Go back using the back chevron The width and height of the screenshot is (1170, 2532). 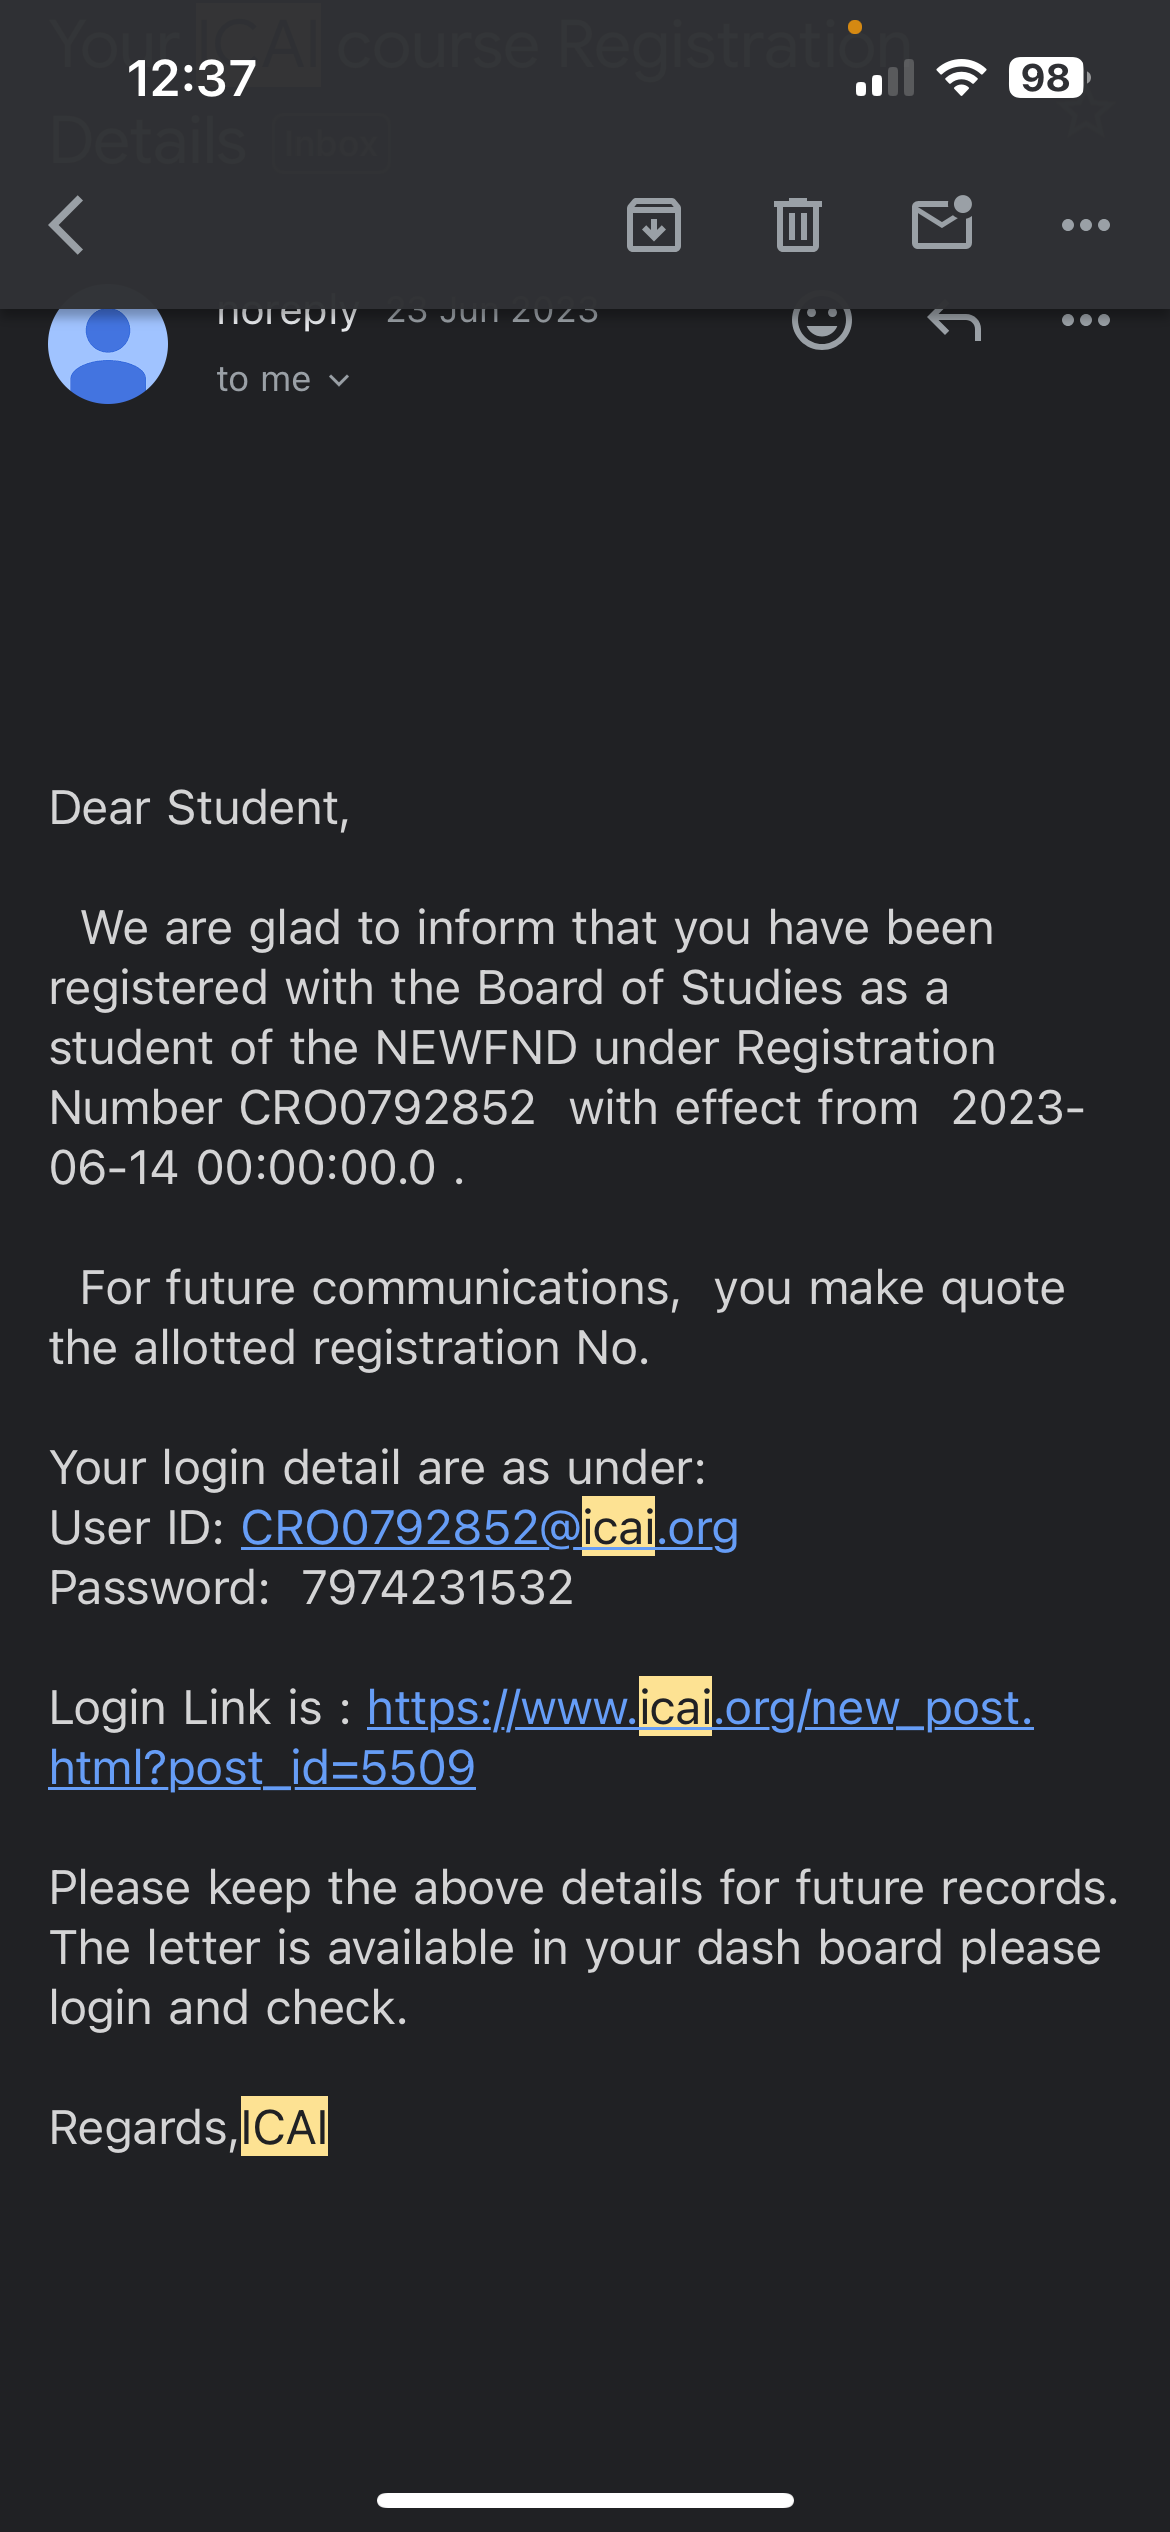pyautogui.click(x=67, y=225)
